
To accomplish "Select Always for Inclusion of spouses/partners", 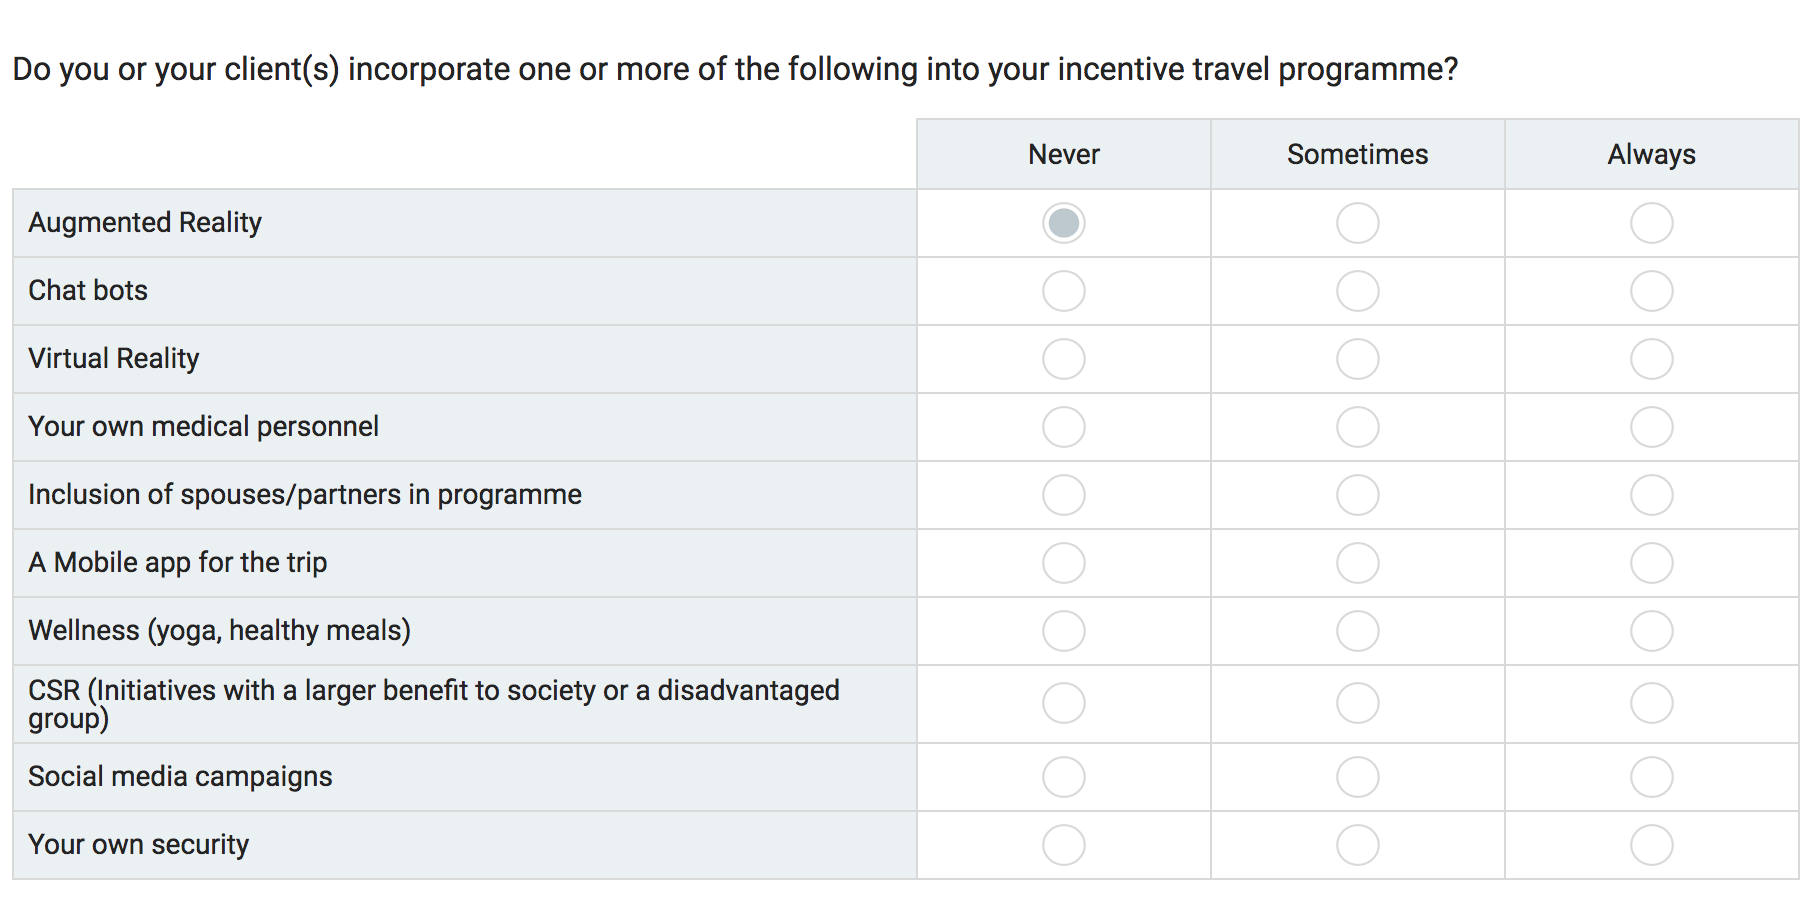I will [1651, 495].
